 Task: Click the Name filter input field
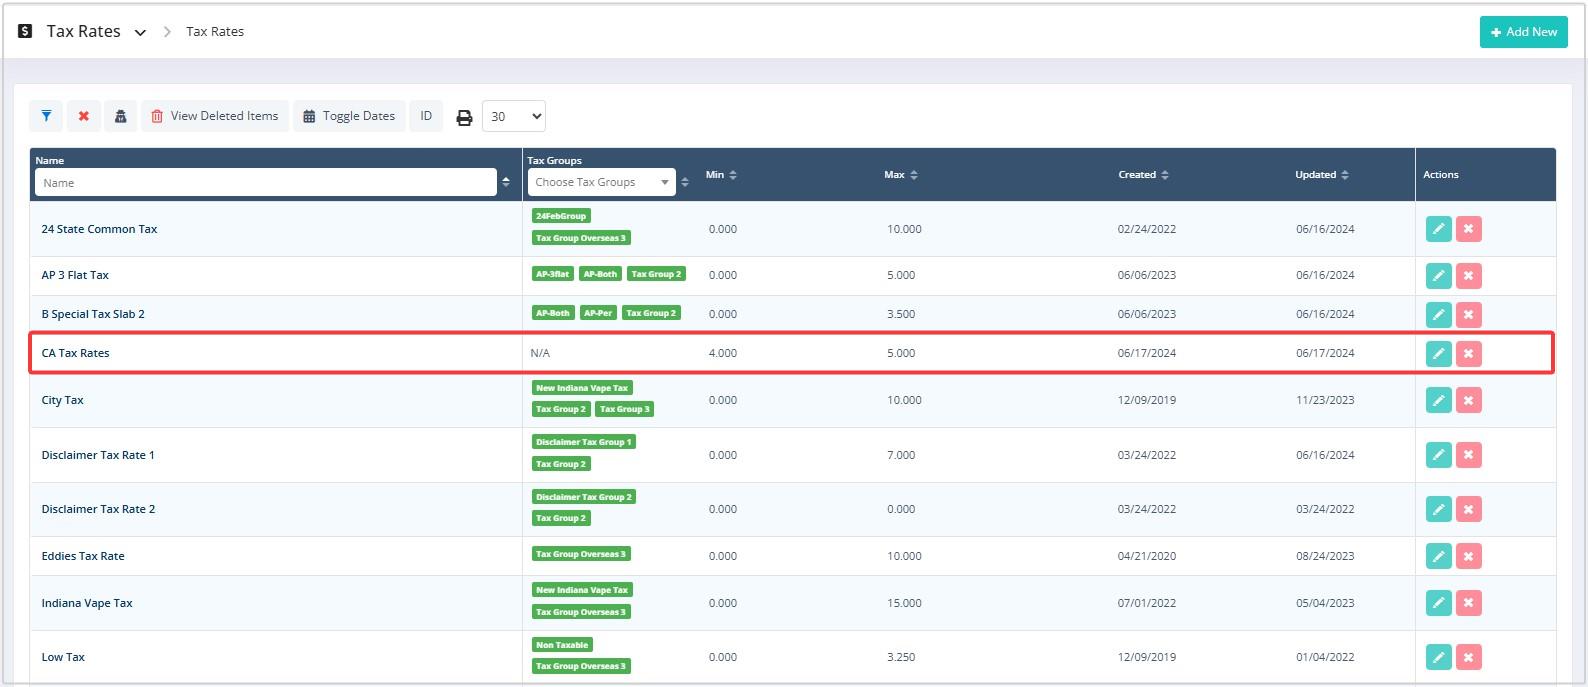click(266, 182)
